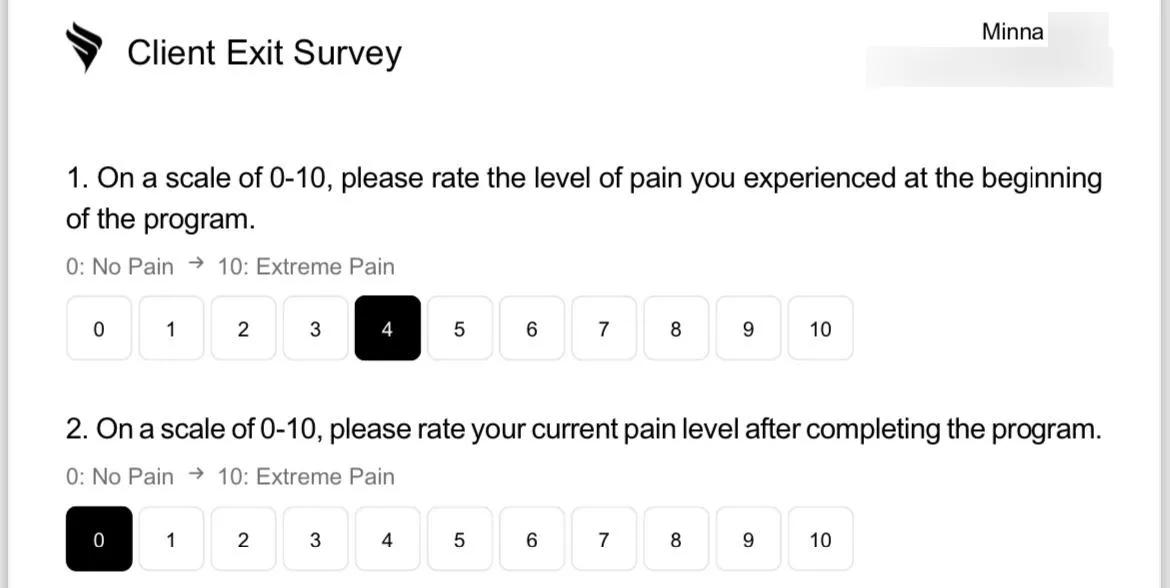Set beginning pain level to 10
Screen dimensions: 1170x588
[821, 328]
